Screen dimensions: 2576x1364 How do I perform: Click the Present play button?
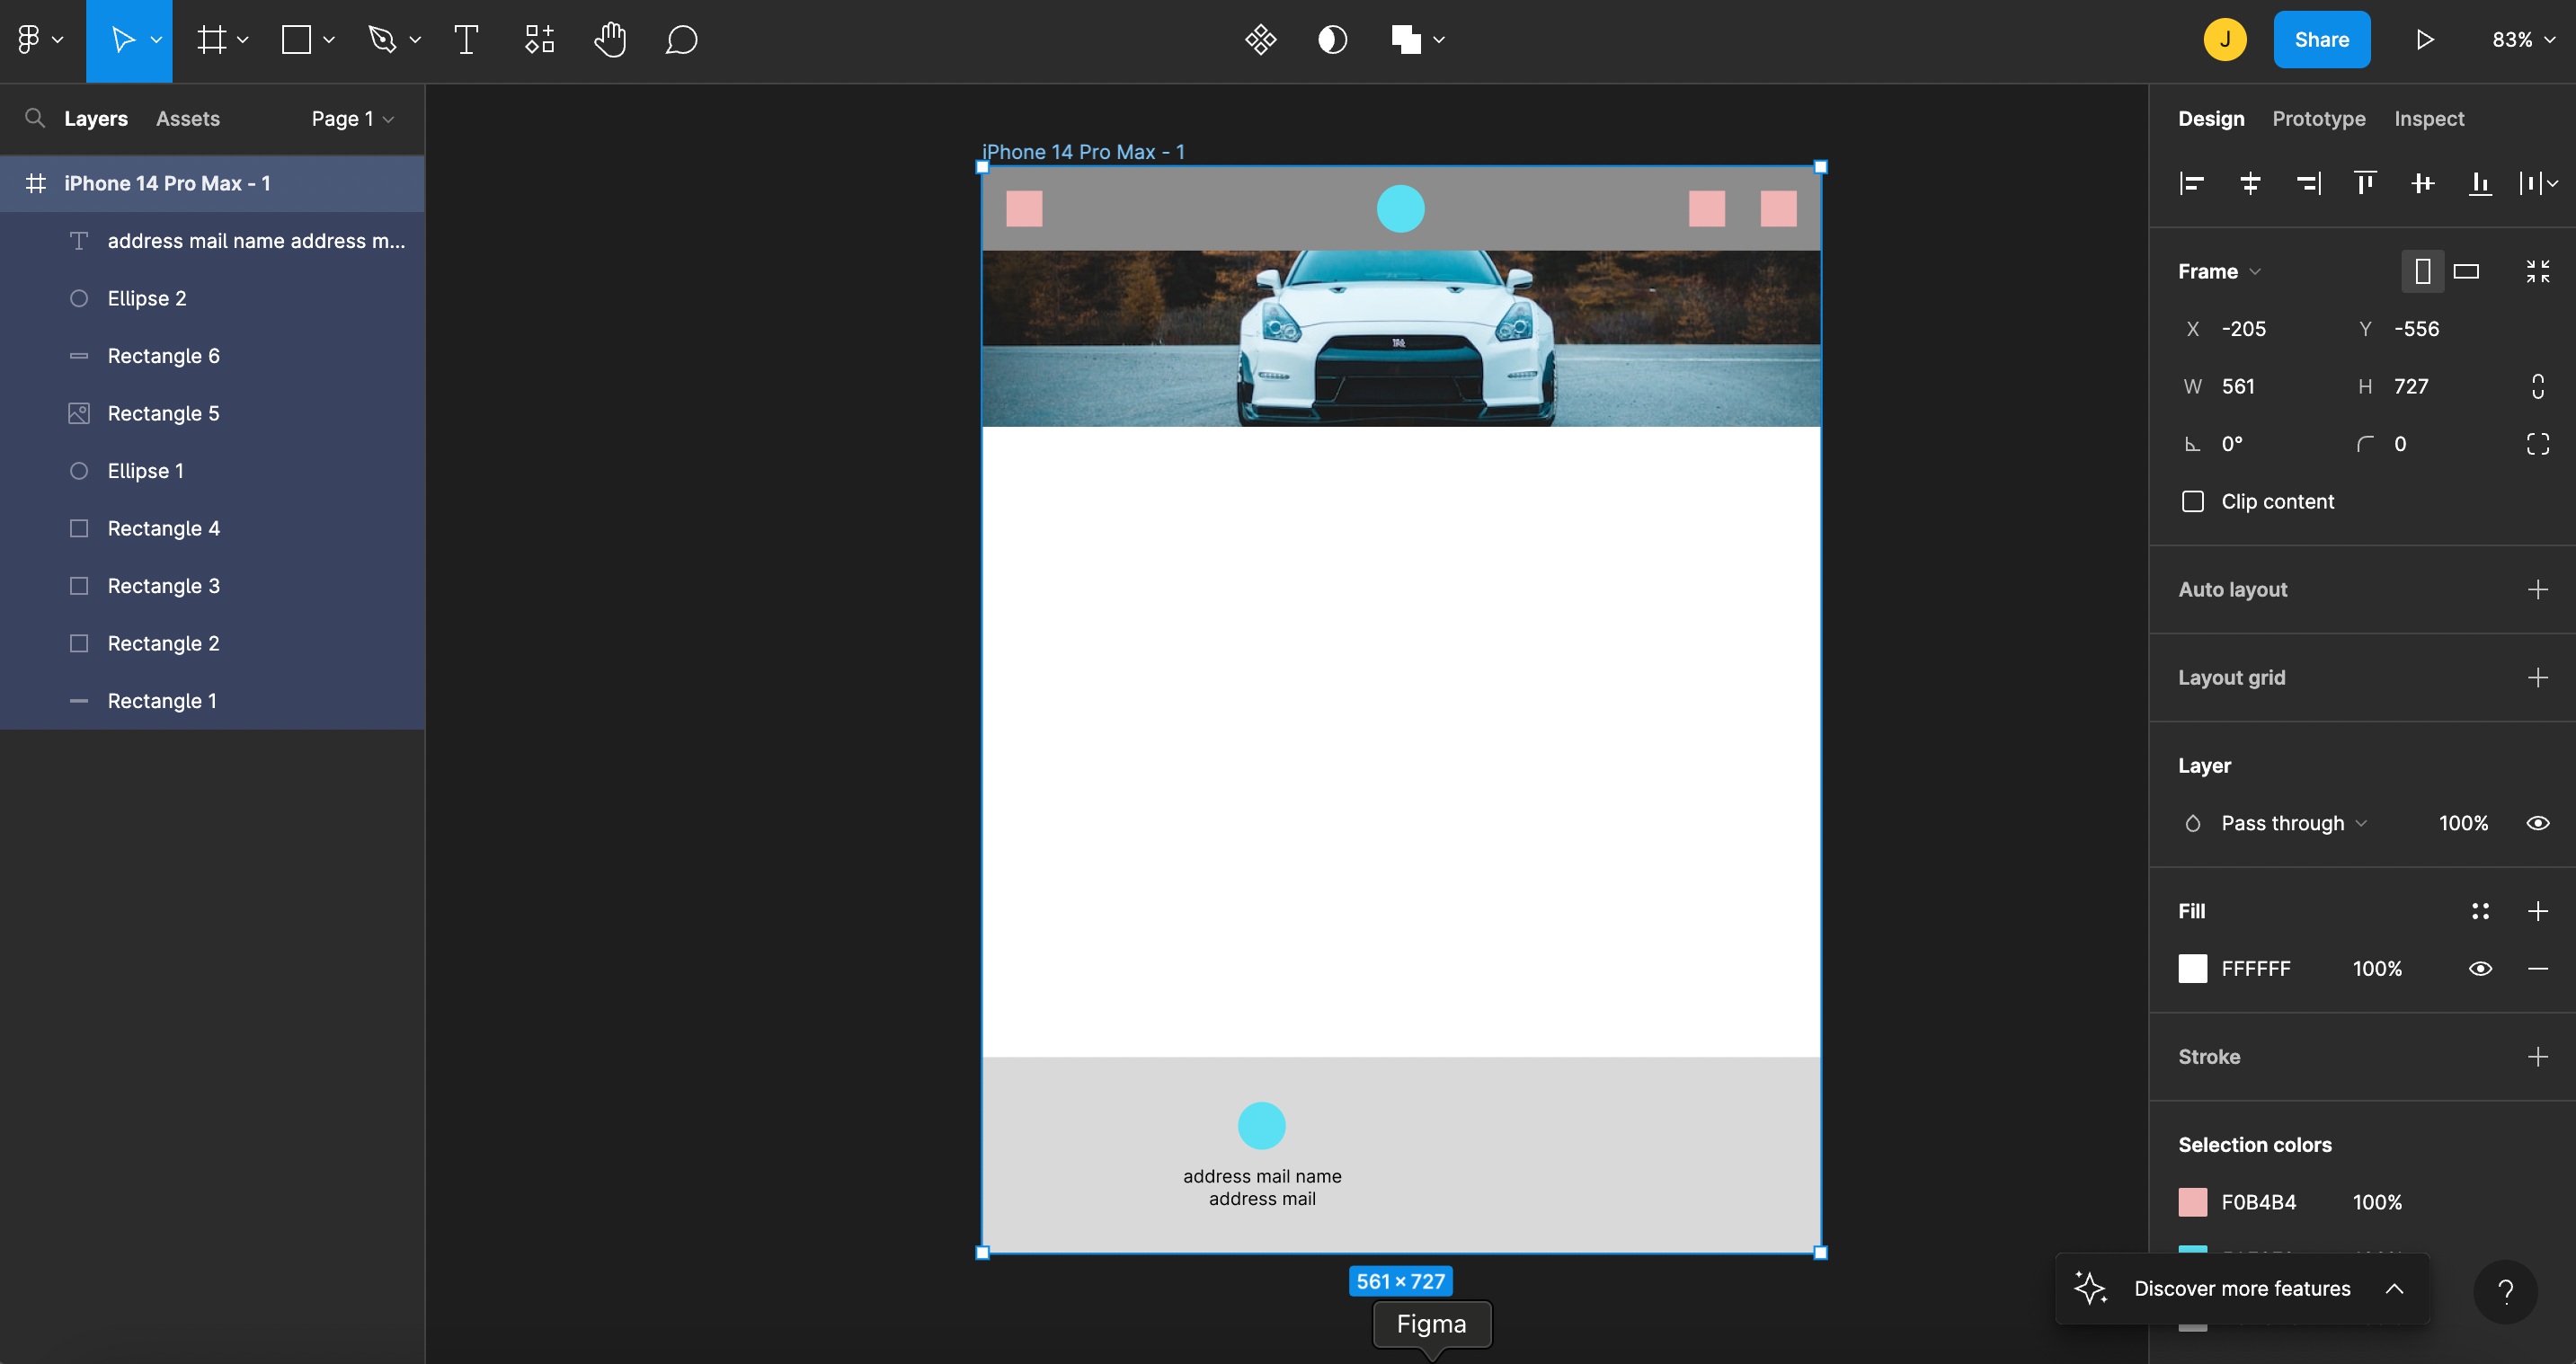[2425, 40]
